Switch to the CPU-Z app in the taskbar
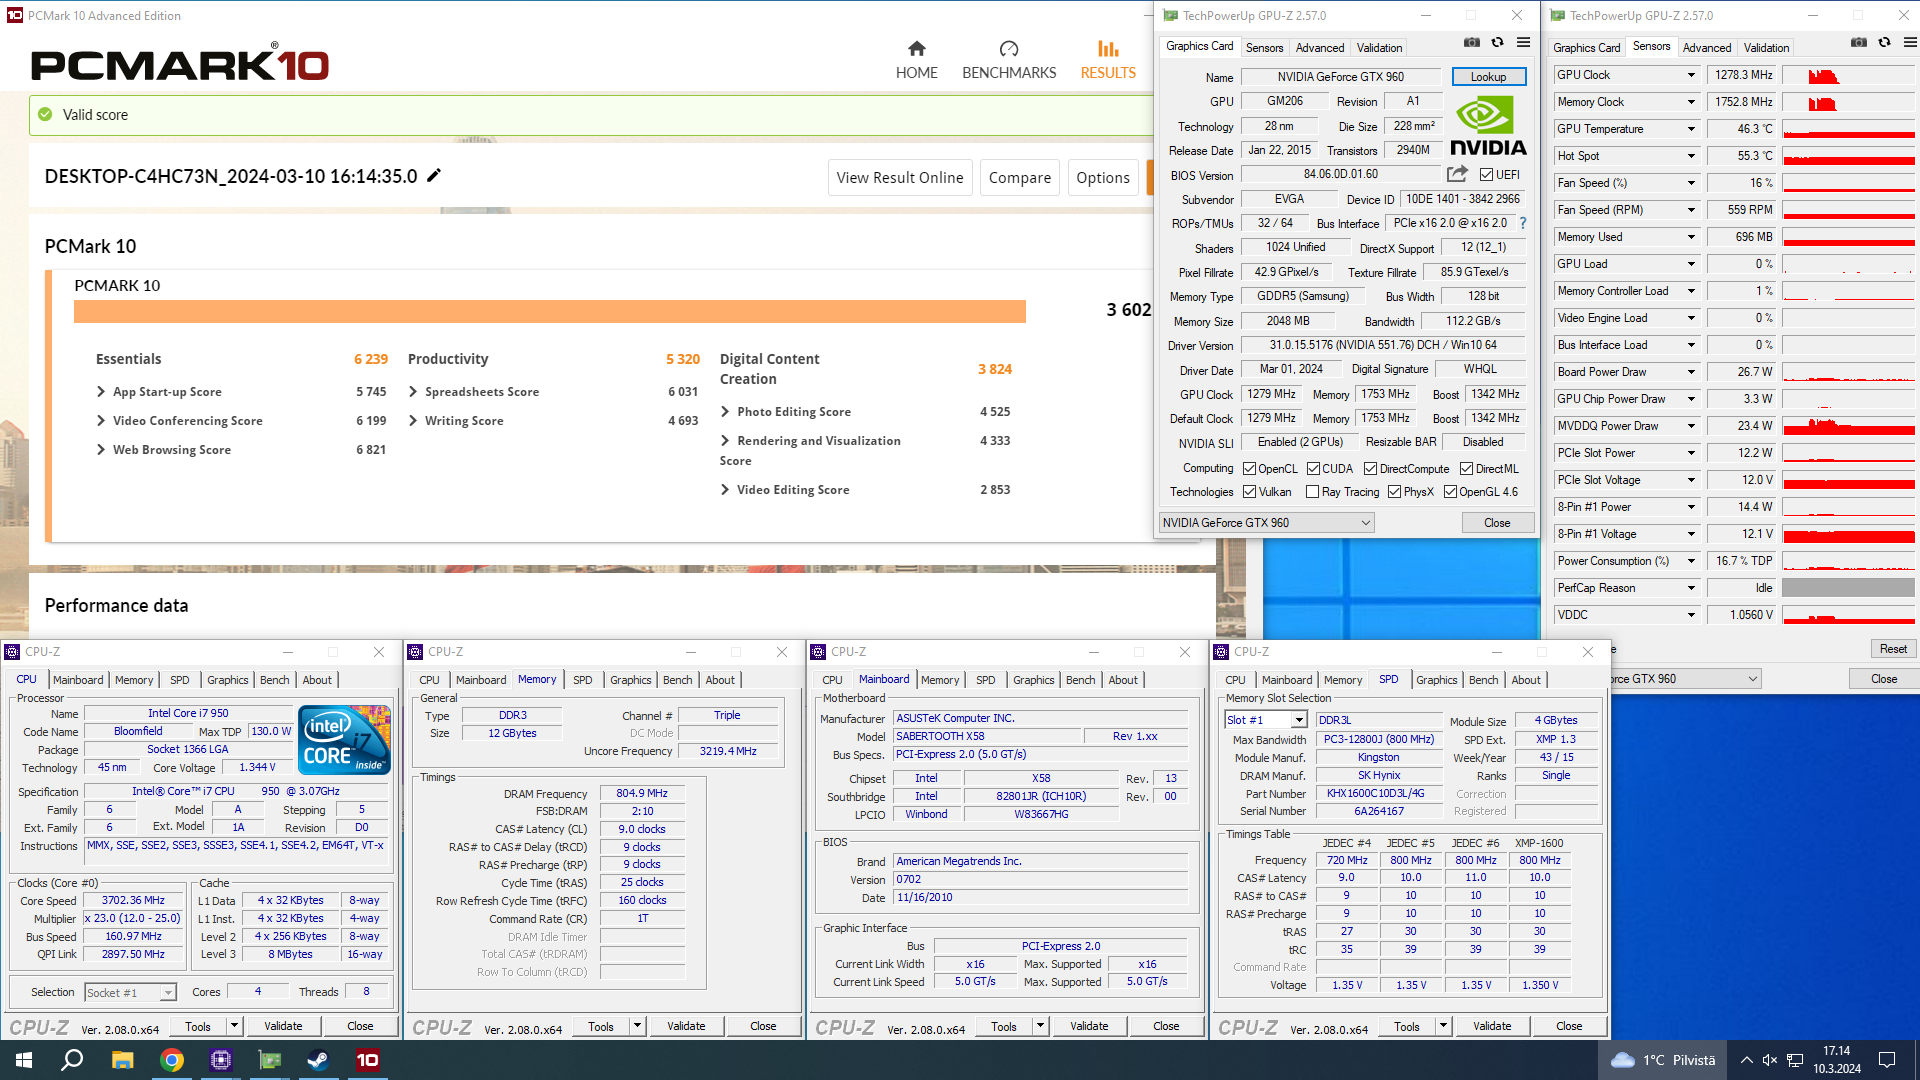1920x1080 pixels. pos(221,1060)
